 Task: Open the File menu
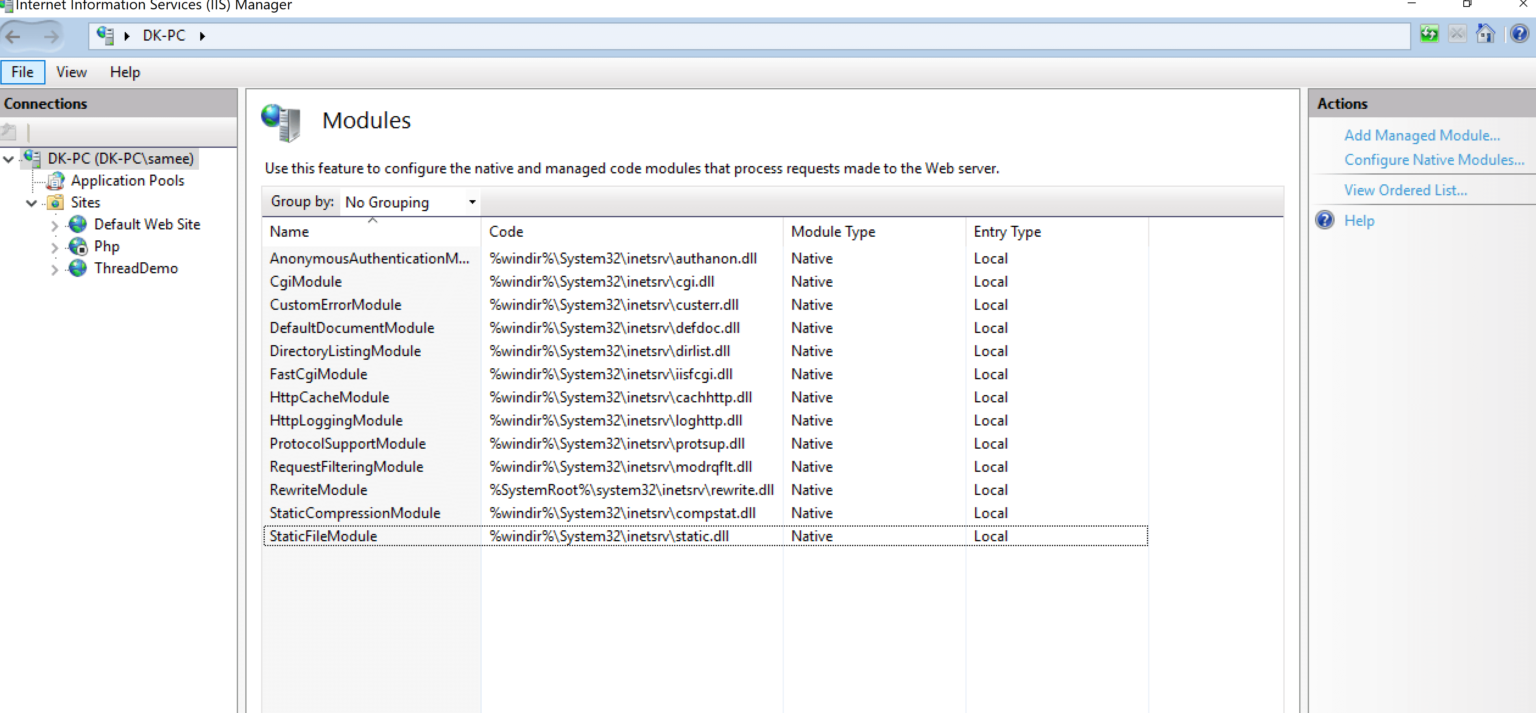click(22, 72)
